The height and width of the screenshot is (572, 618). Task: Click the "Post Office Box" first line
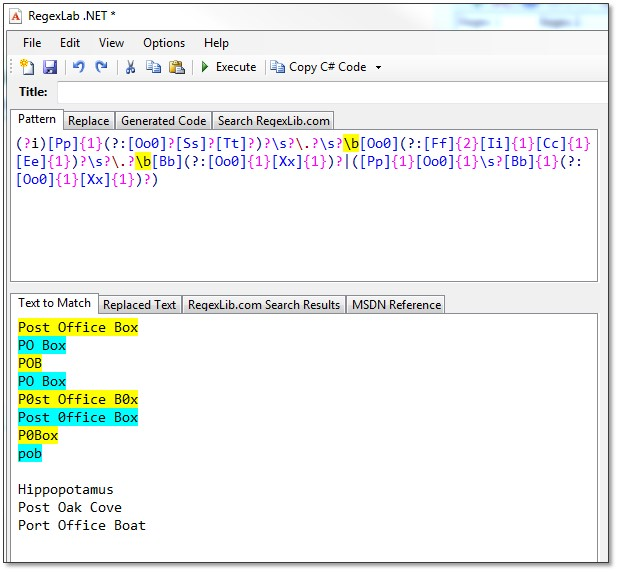click(x=78, y=327)
